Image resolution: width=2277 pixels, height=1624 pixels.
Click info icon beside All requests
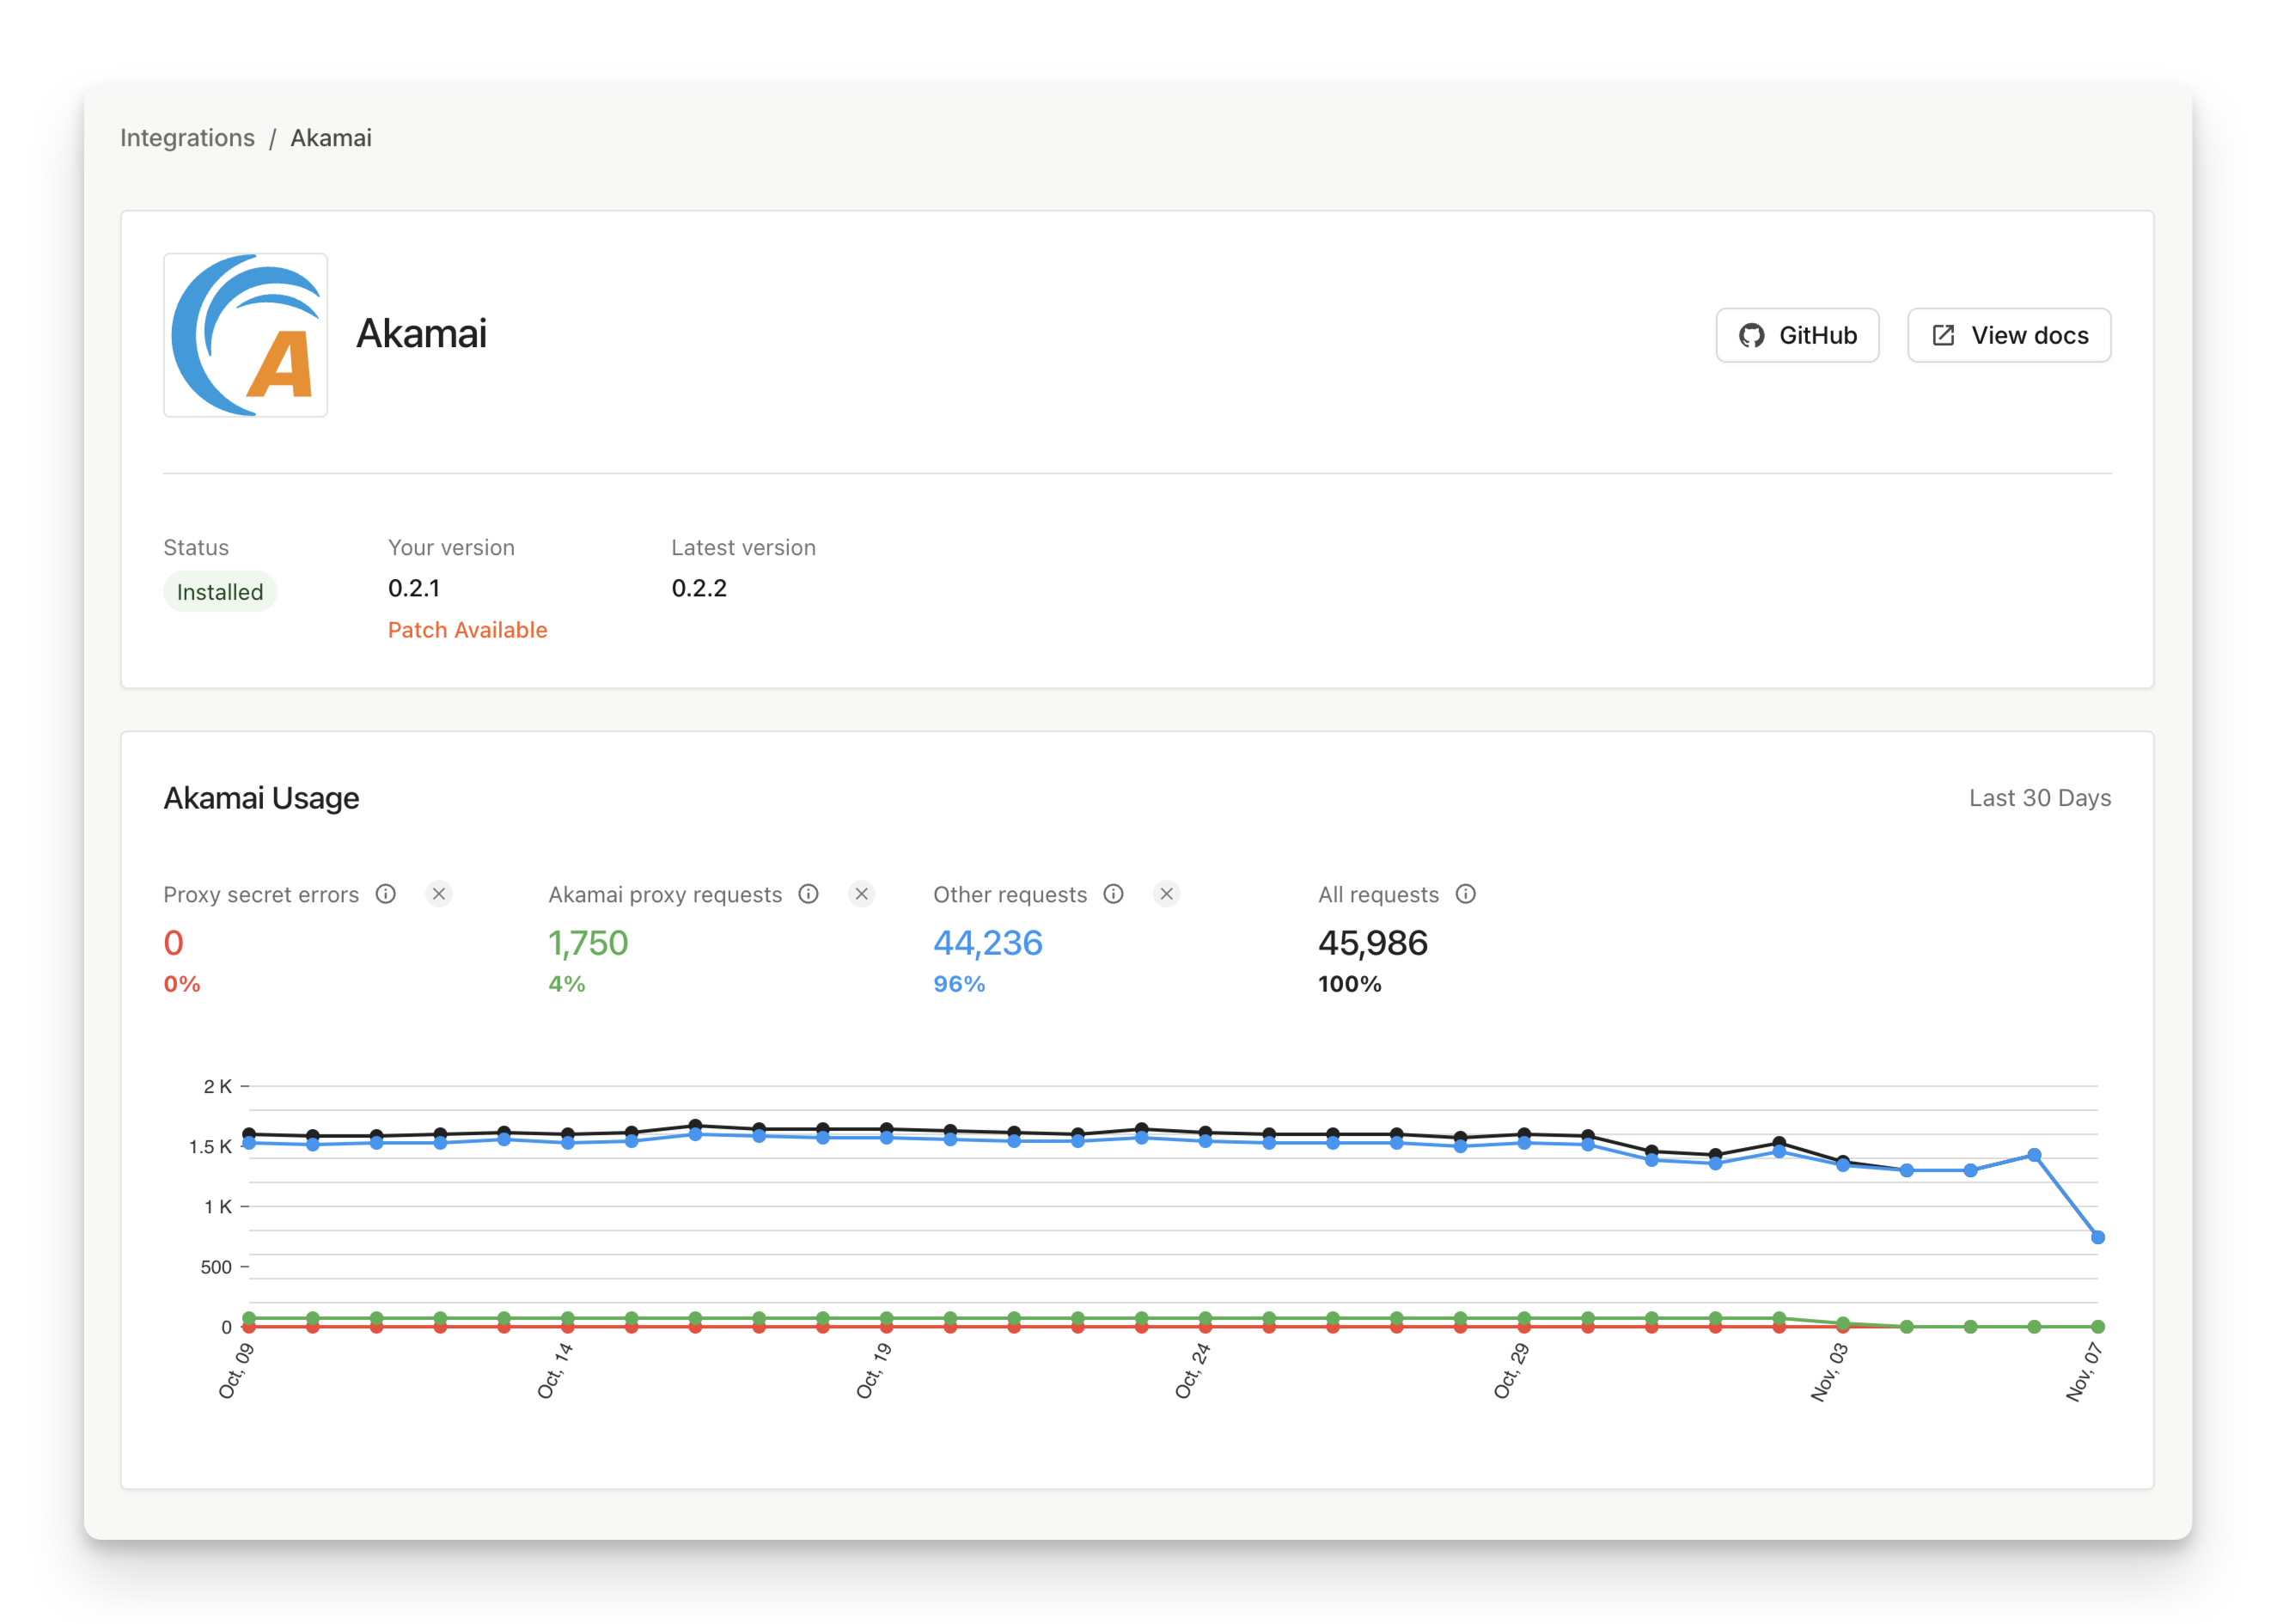pyautogui.click(x=1465, y=894)
